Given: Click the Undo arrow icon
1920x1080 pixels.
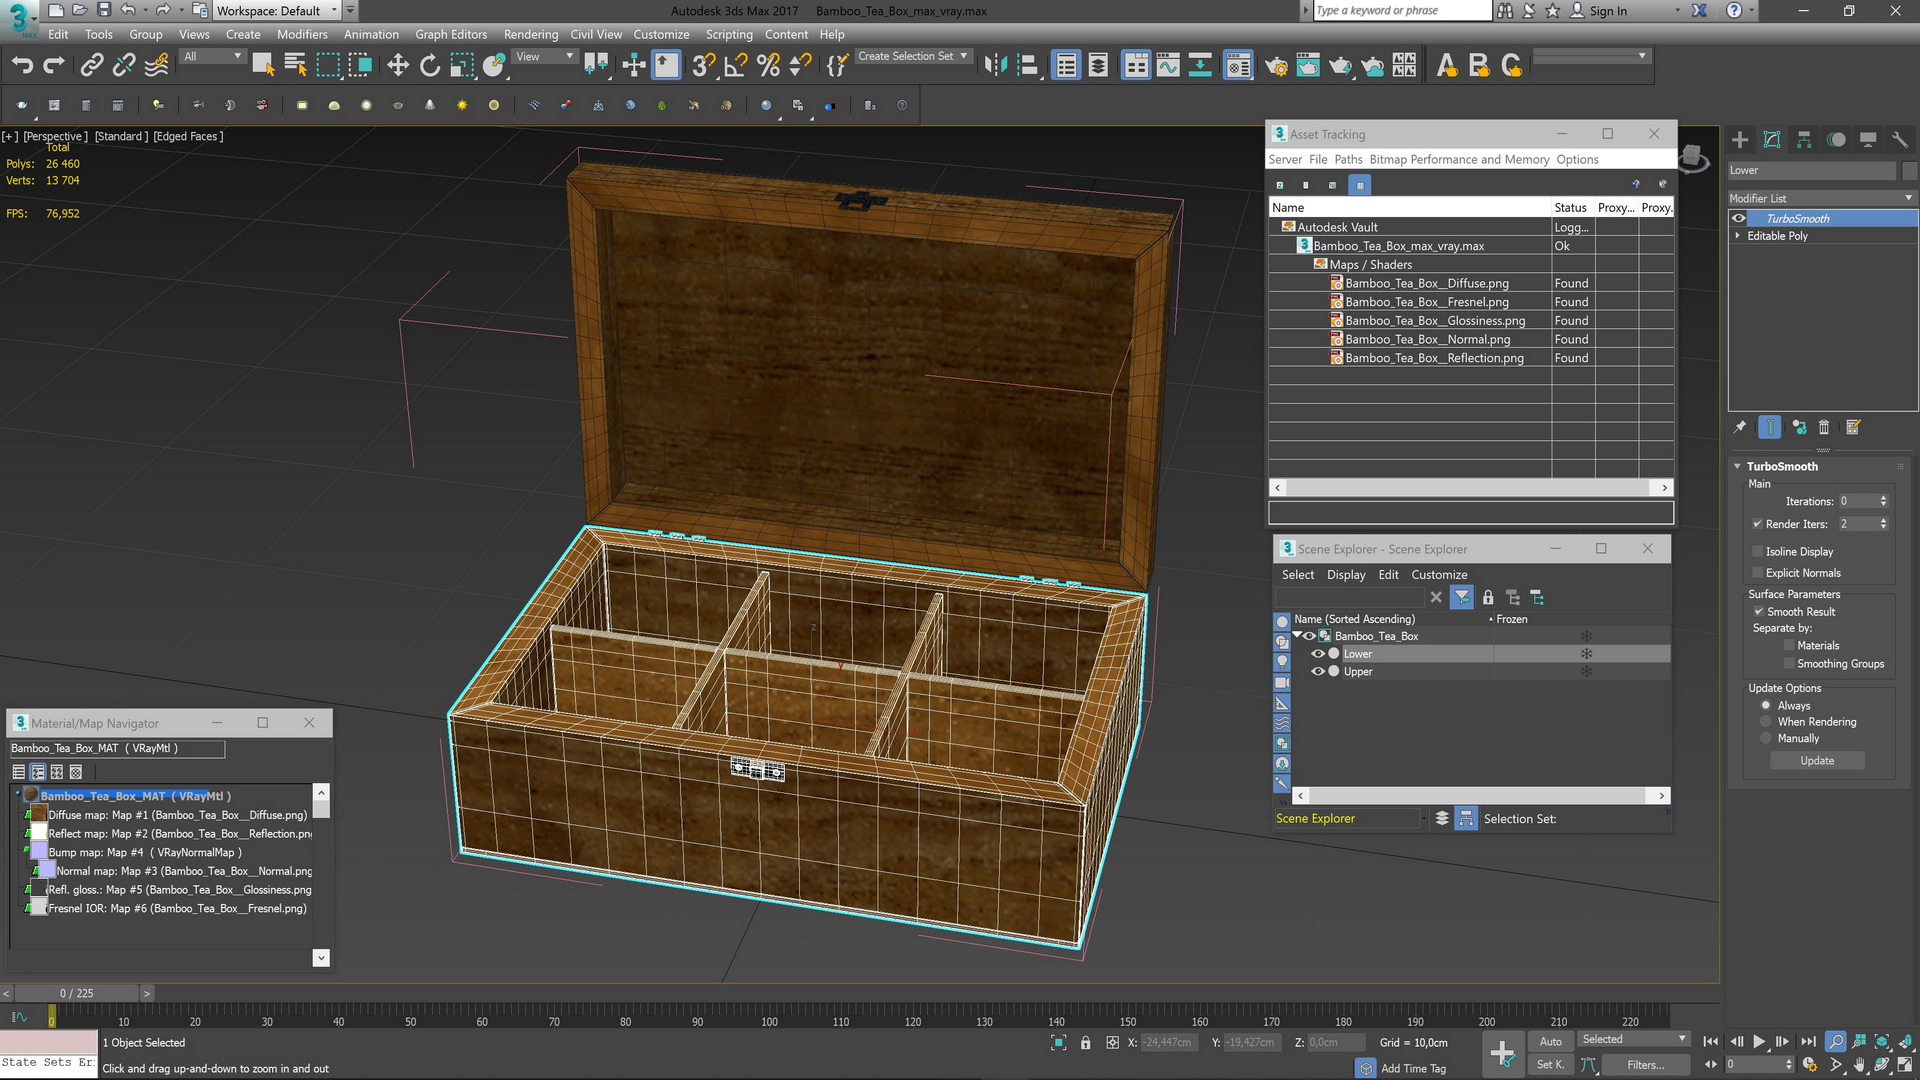Looking at the screenshot, I should pyautogui.click(x=22, y=66).
